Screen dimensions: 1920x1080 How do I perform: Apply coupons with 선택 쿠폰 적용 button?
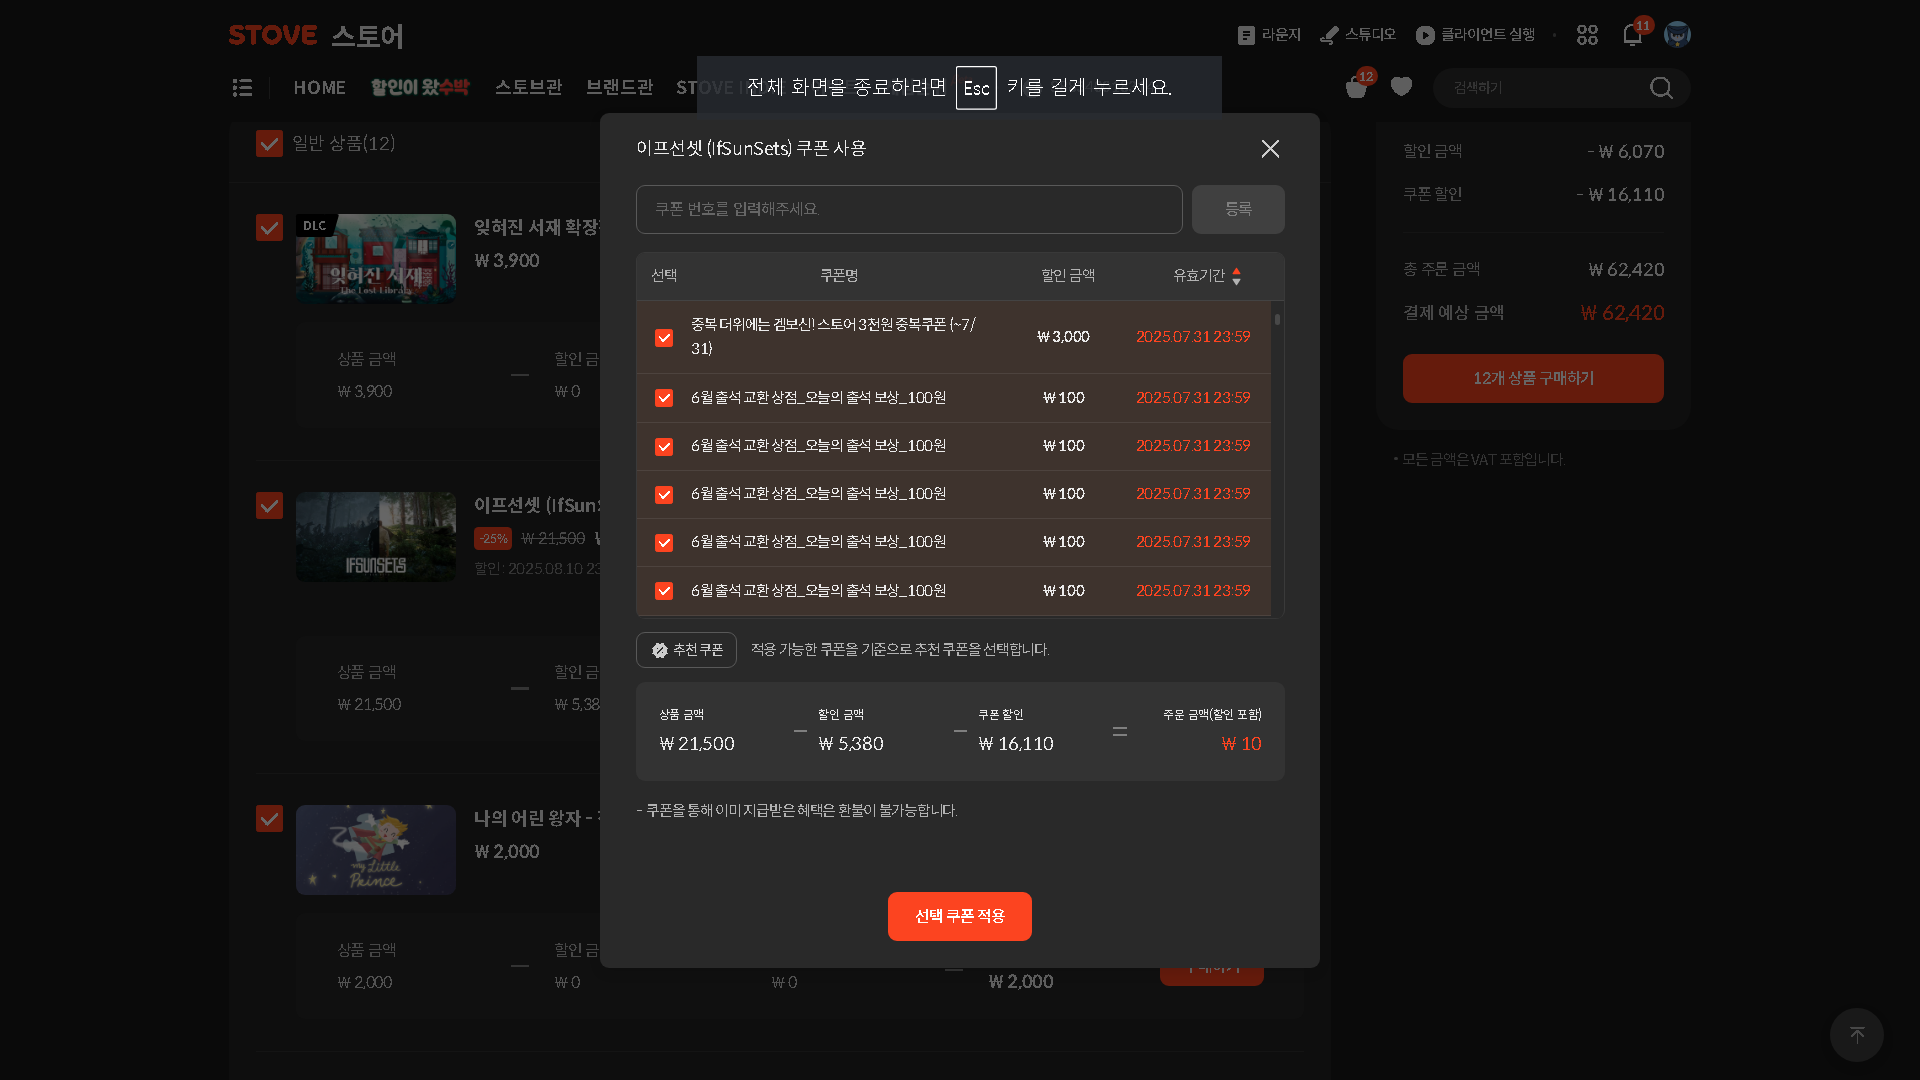(960, 916)
